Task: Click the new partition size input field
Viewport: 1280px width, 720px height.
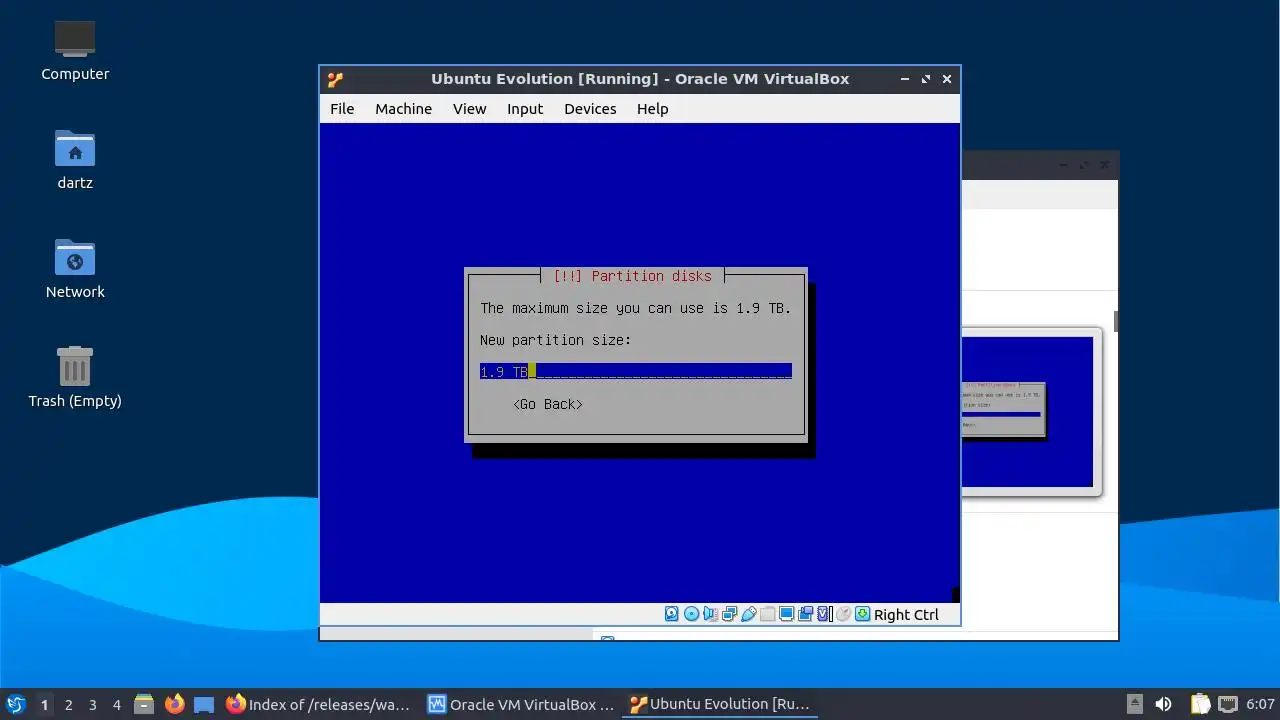Action: (636, 371)
